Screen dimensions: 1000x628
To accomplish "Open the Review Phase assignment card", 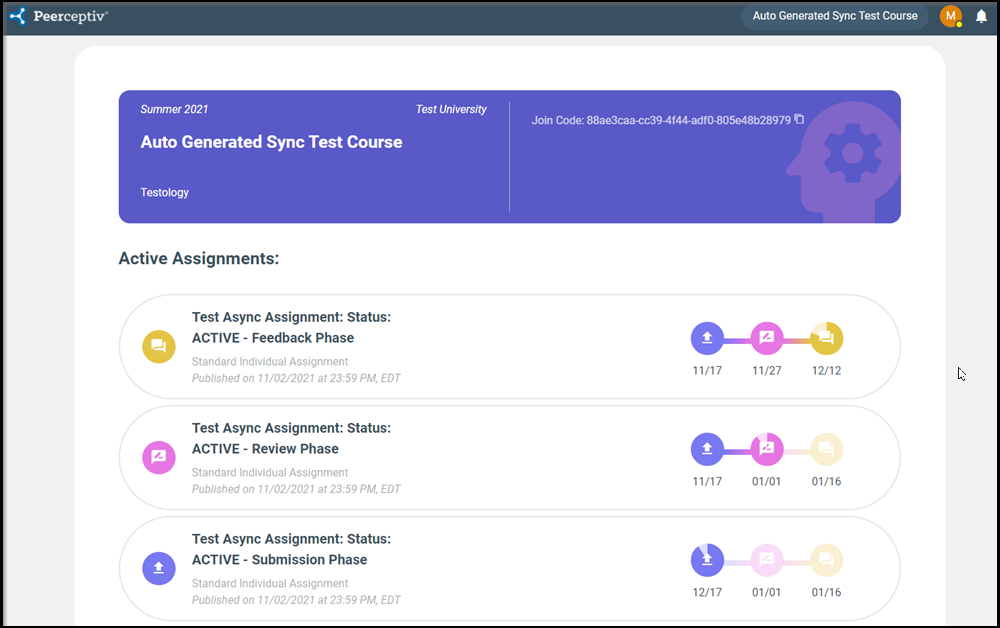I will point(290,438).
